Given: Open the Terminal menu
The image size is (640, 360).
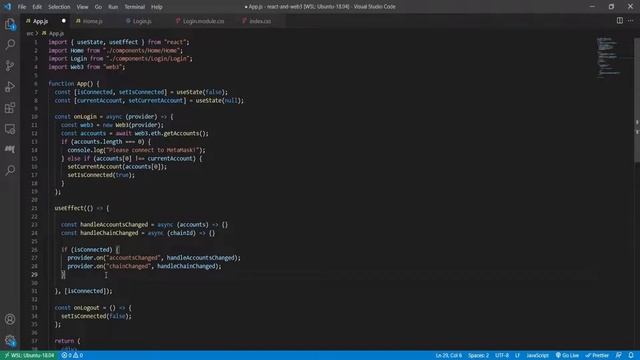Looking at the screenshot, I should tap(135, 7).
